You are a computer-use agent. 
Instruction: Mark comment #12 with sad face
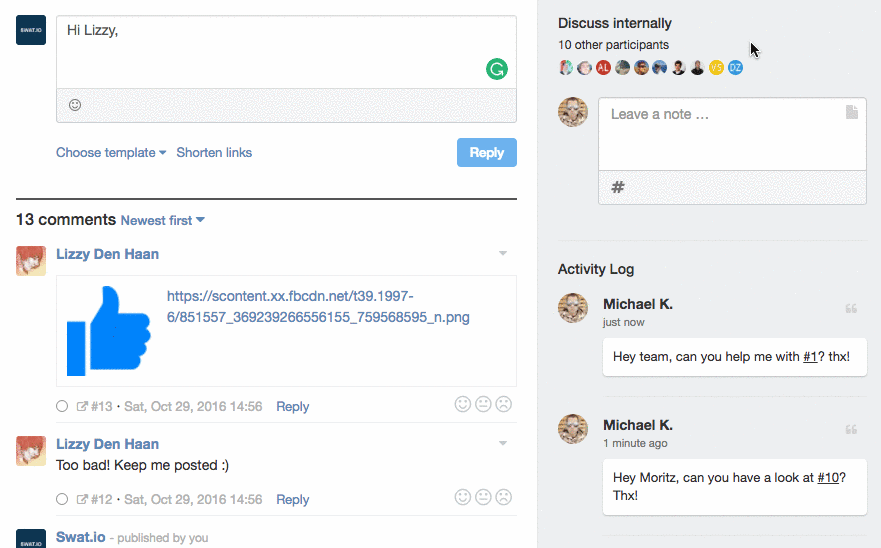[503, 497]
